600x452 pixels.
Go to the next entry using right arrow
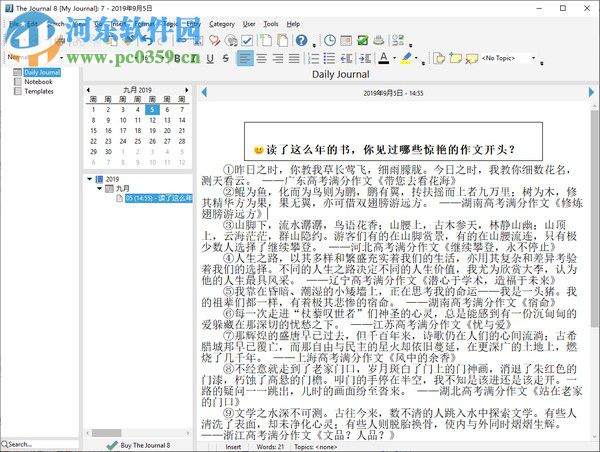(x=591, y=92)
